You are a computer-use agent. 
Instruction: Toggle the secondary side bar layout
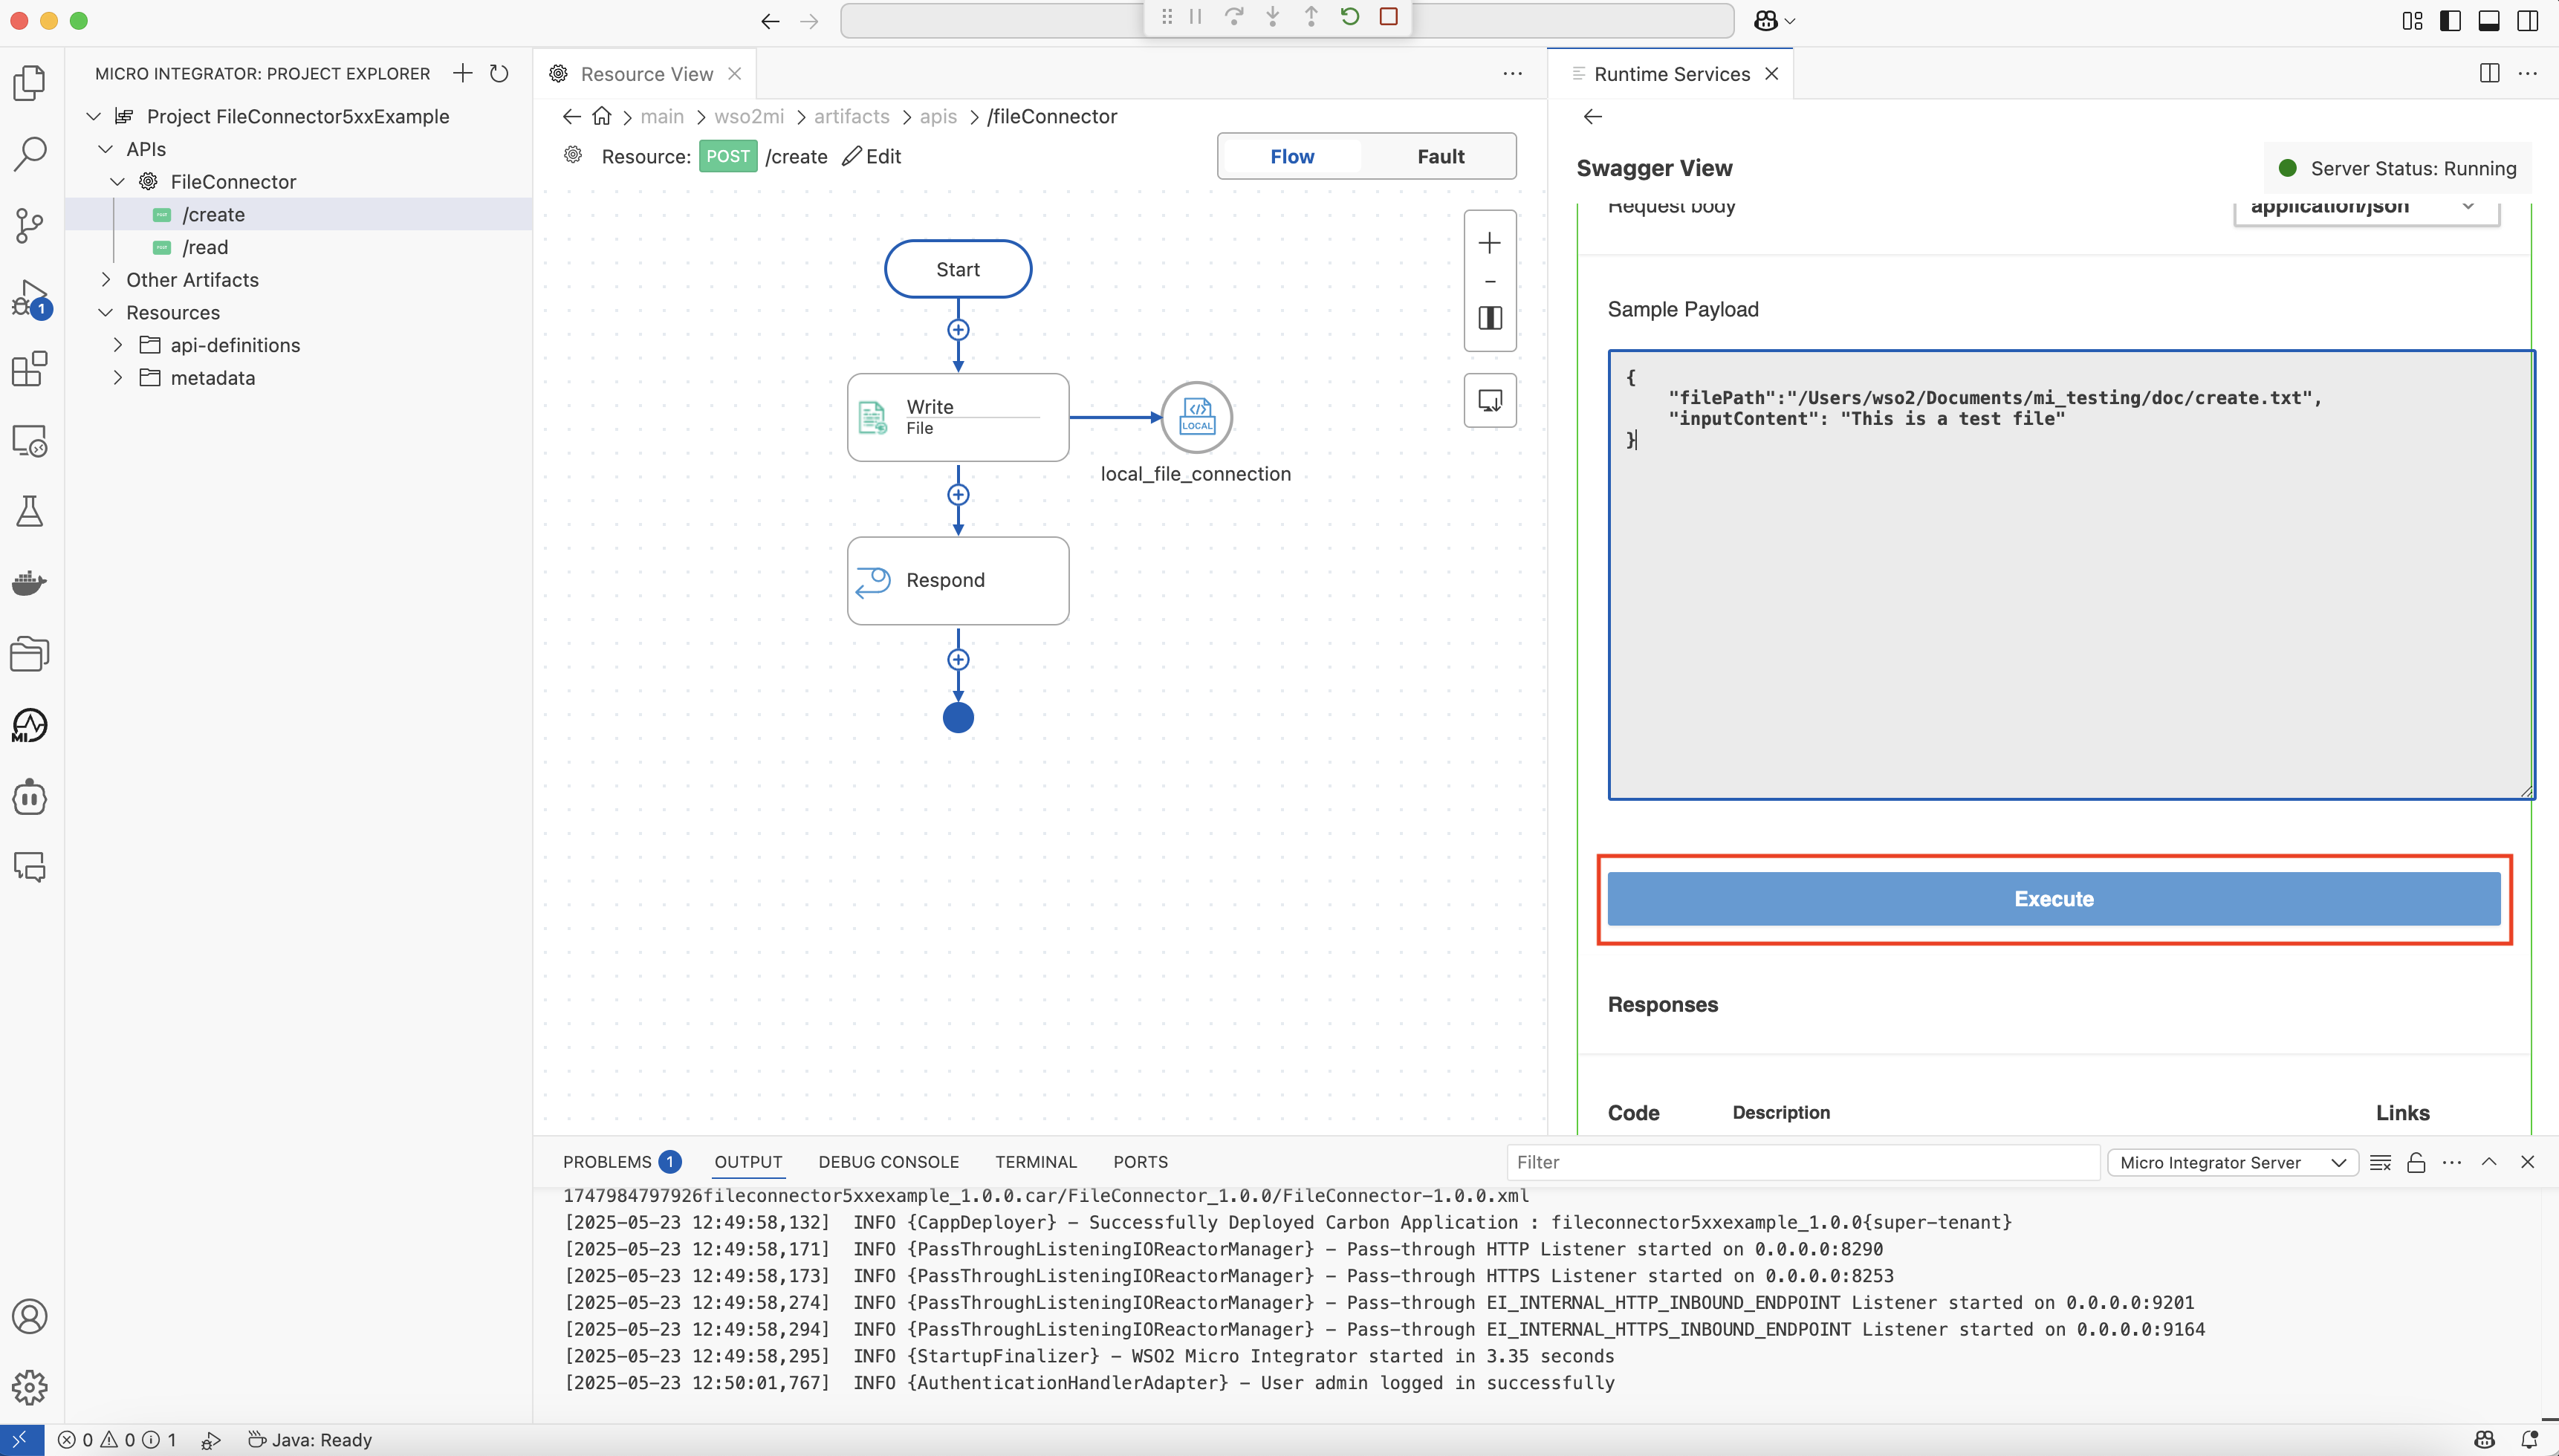coord(2527,21)
